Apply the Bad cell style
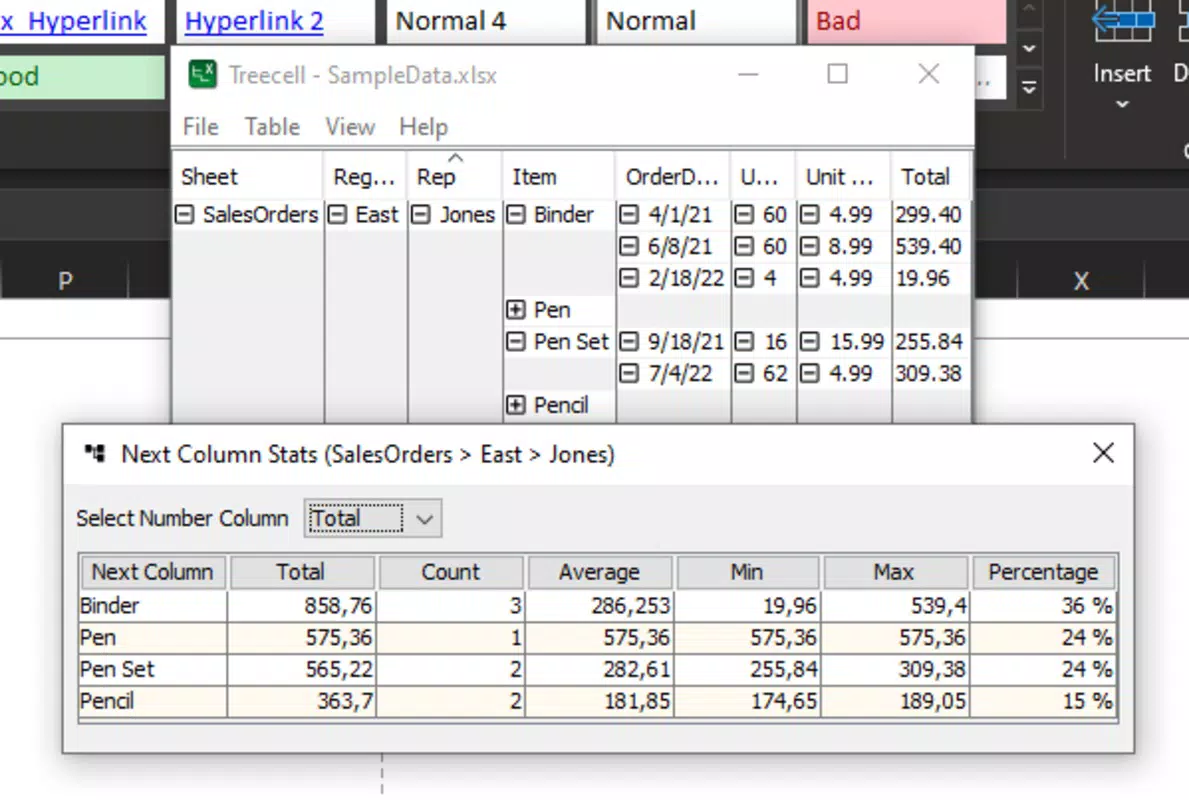Image resolution: width=1189 pixels, height=800 pixels. click(907, 21)
